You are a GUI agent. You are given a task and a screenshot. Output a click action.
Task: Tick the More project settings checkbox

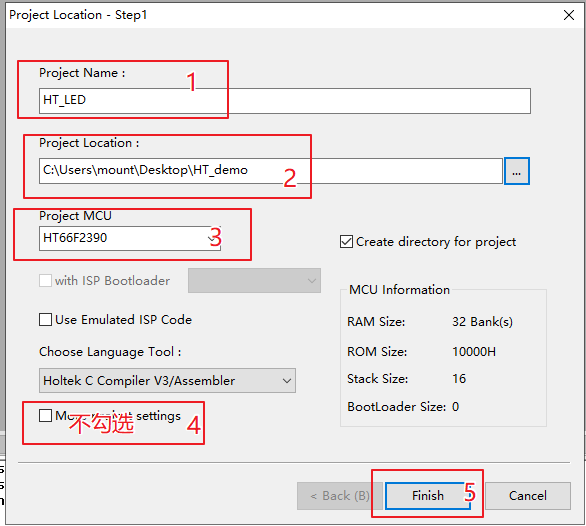click(46, 415)
